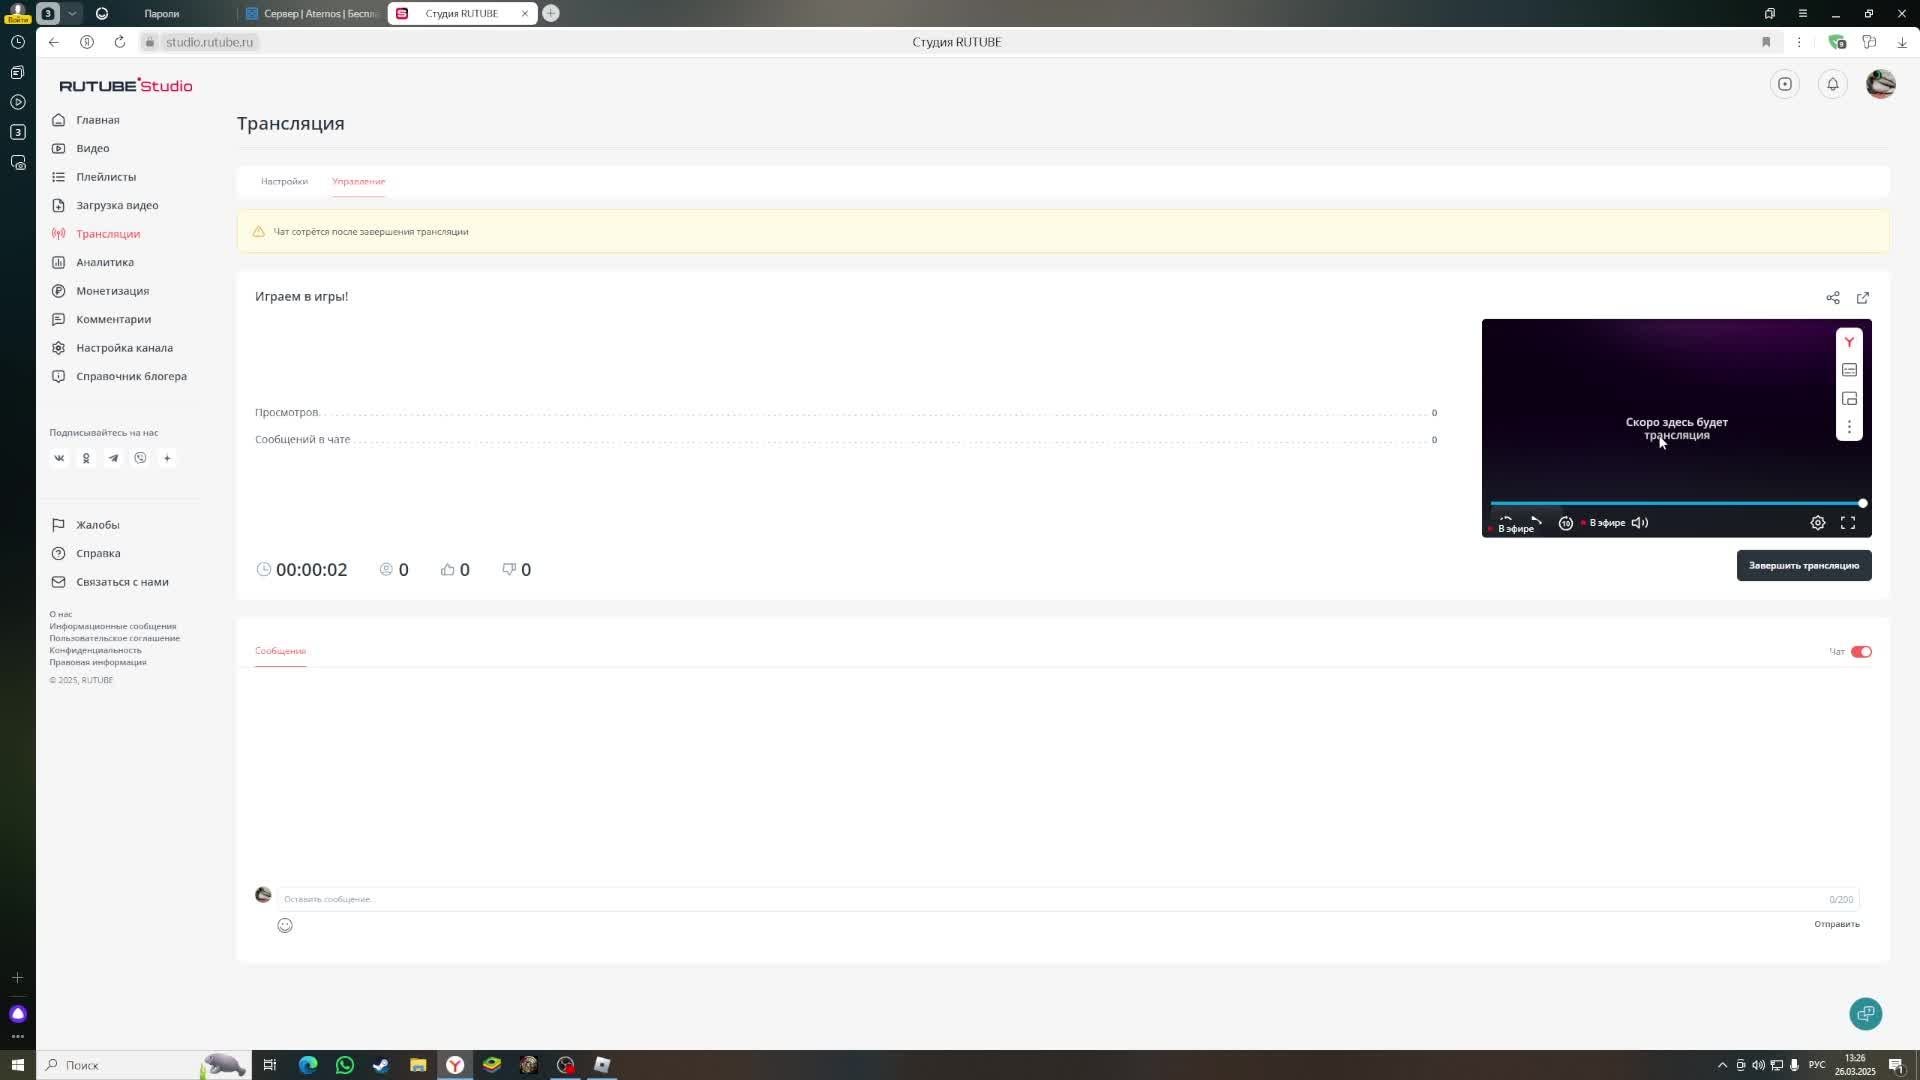The height and width of the screenshot is (1080, 1920).
Task: Open stream in new window icon
Action: pos(1862,298)
